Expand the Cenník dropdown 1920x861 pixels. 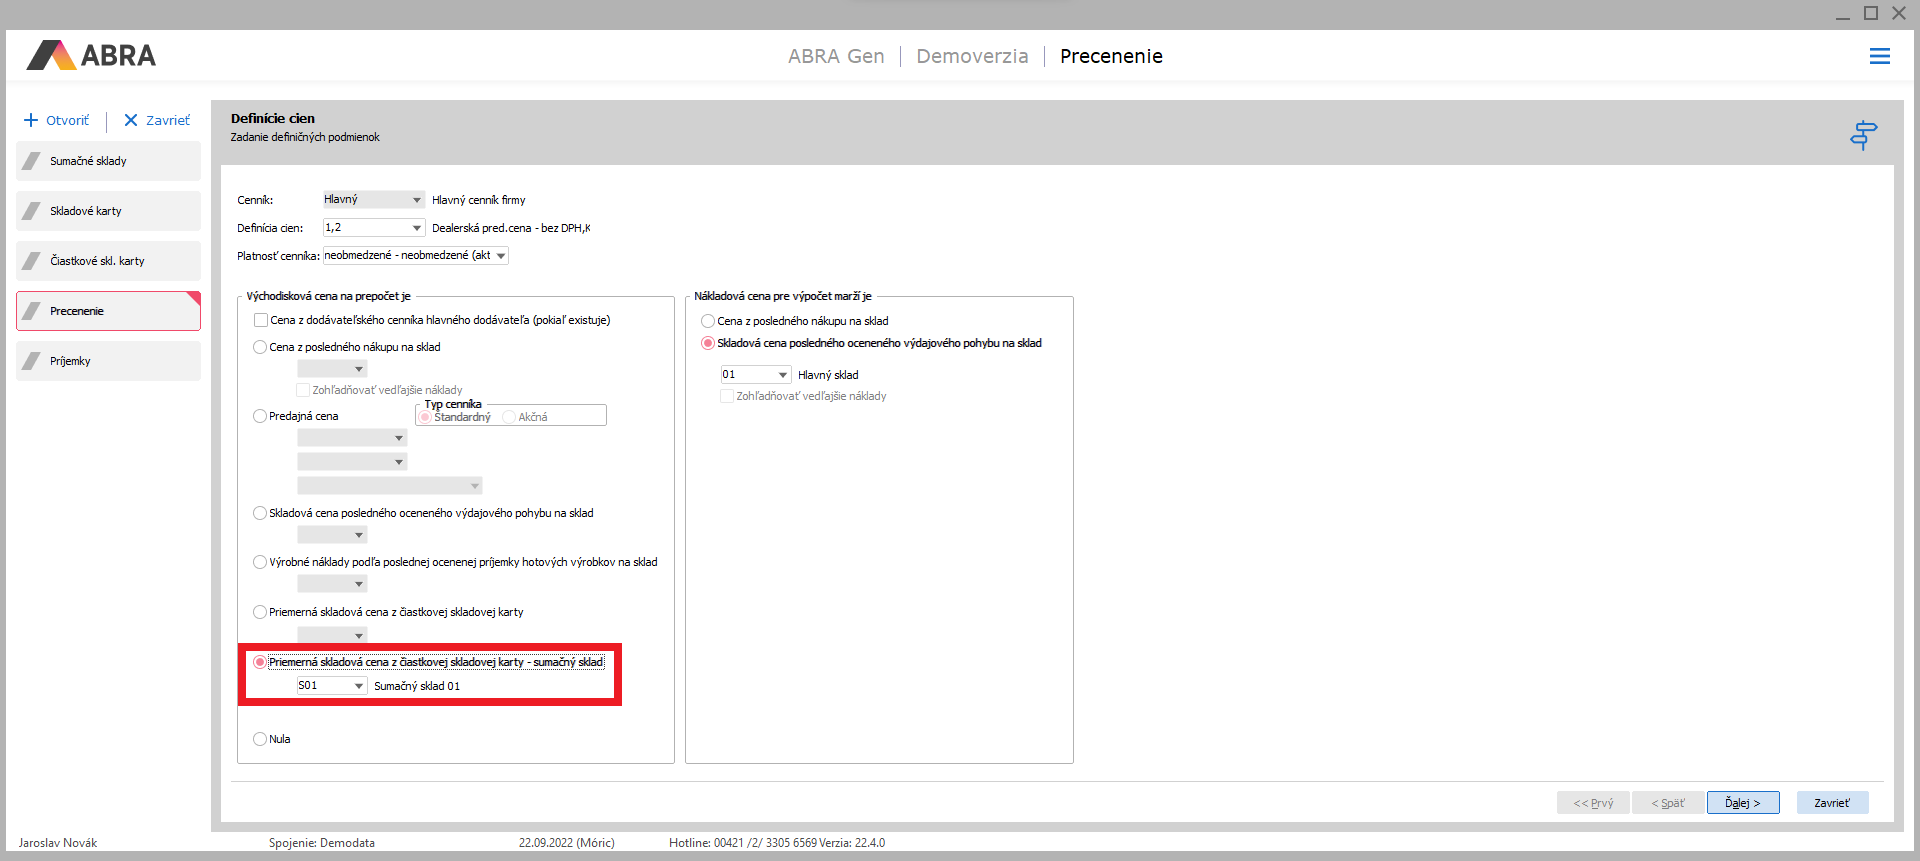[416, 200]
